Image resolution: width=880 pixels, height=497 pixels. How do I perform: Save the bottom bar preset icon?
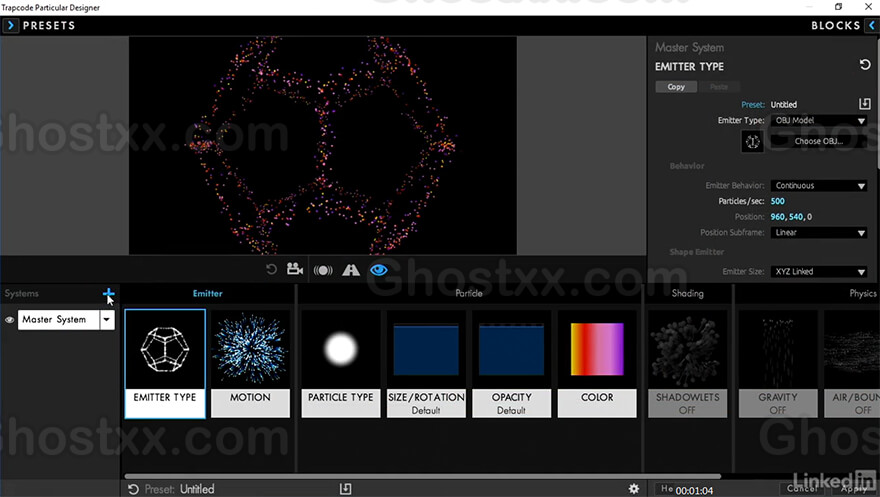[x=345, y=489]
